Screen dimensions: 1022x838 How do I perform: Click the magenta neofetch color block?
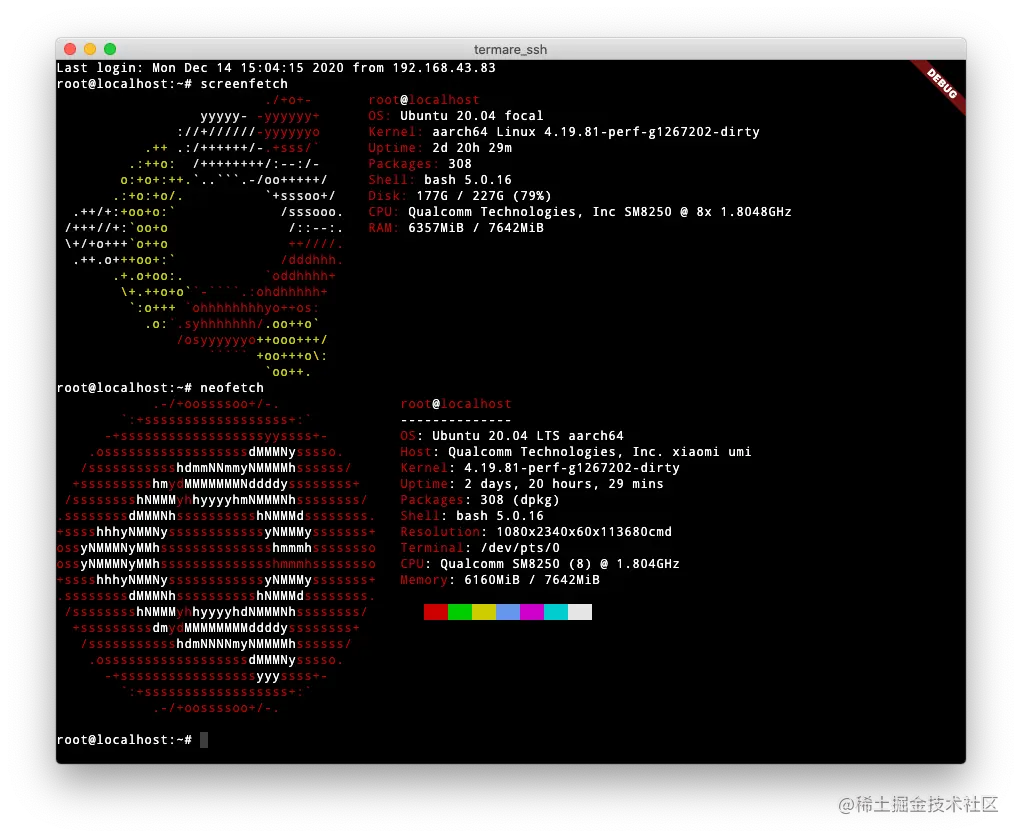(x=532, y=612)
